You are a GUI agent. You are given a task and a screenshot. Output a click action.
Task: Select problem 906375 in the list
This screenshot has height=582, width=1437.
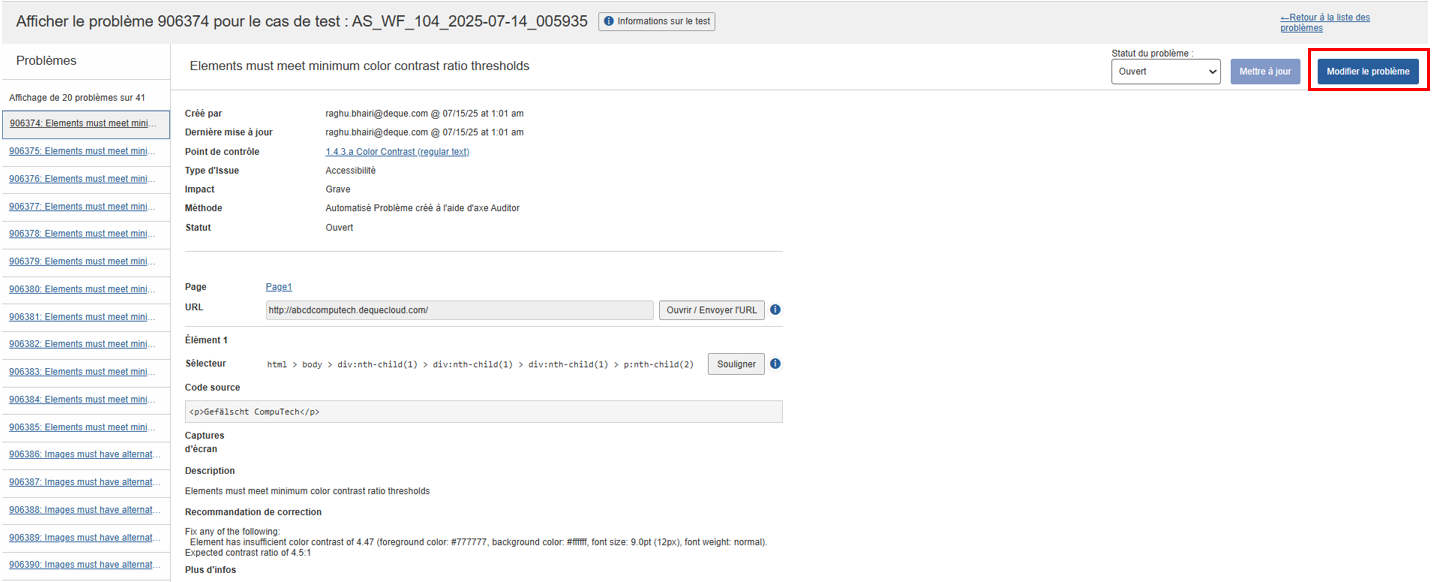pos(83,152)
